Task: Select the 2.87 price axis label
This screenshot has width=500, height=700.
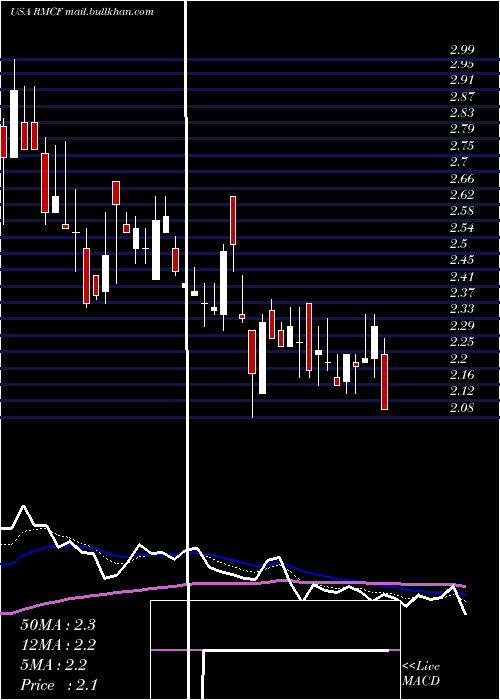Action: 462,96
